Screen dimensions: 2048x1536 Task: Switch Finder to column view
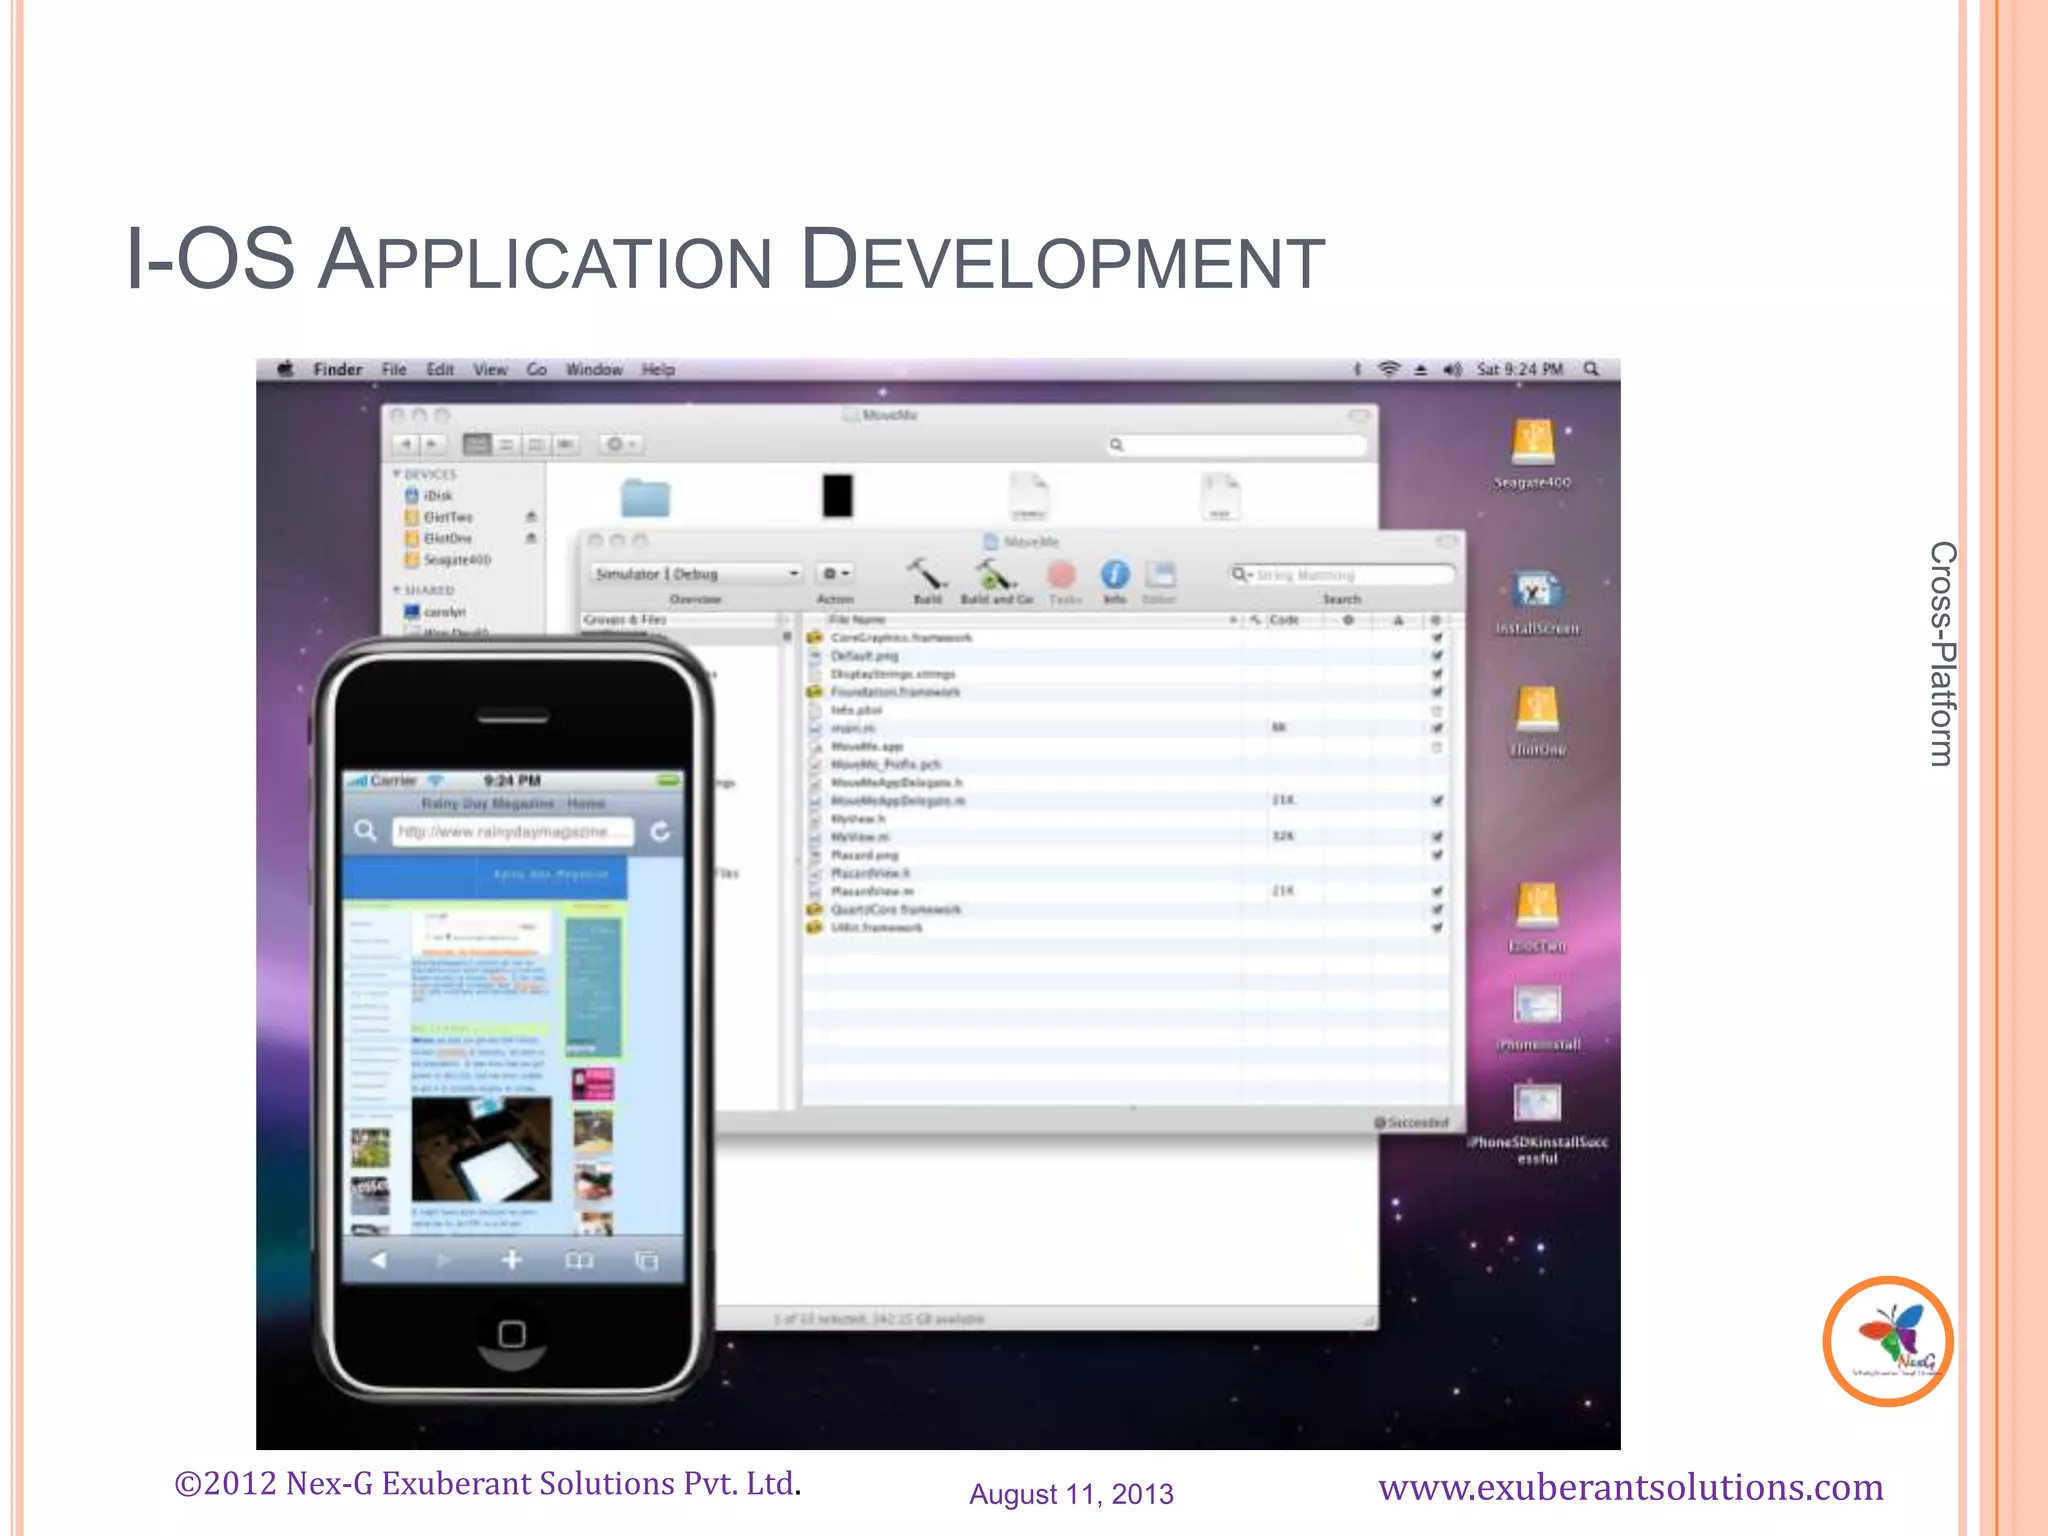(536, 444)
